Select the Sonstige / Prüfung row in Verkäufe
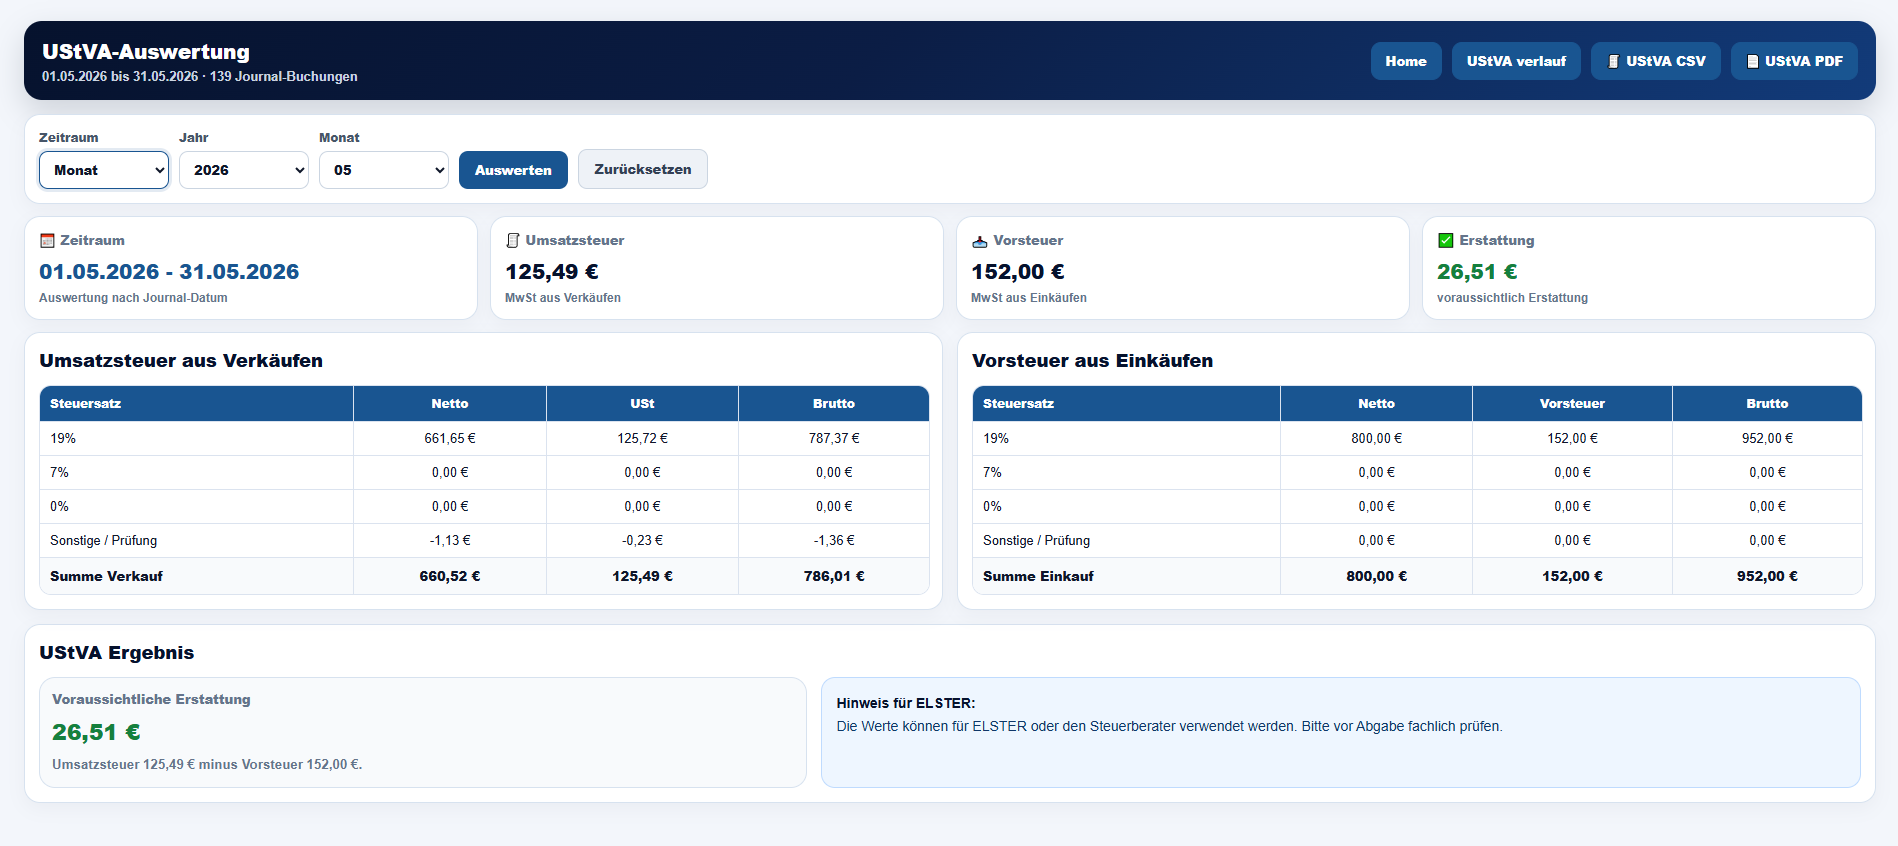Screen dimensions: 1898x846 [484, 540]
